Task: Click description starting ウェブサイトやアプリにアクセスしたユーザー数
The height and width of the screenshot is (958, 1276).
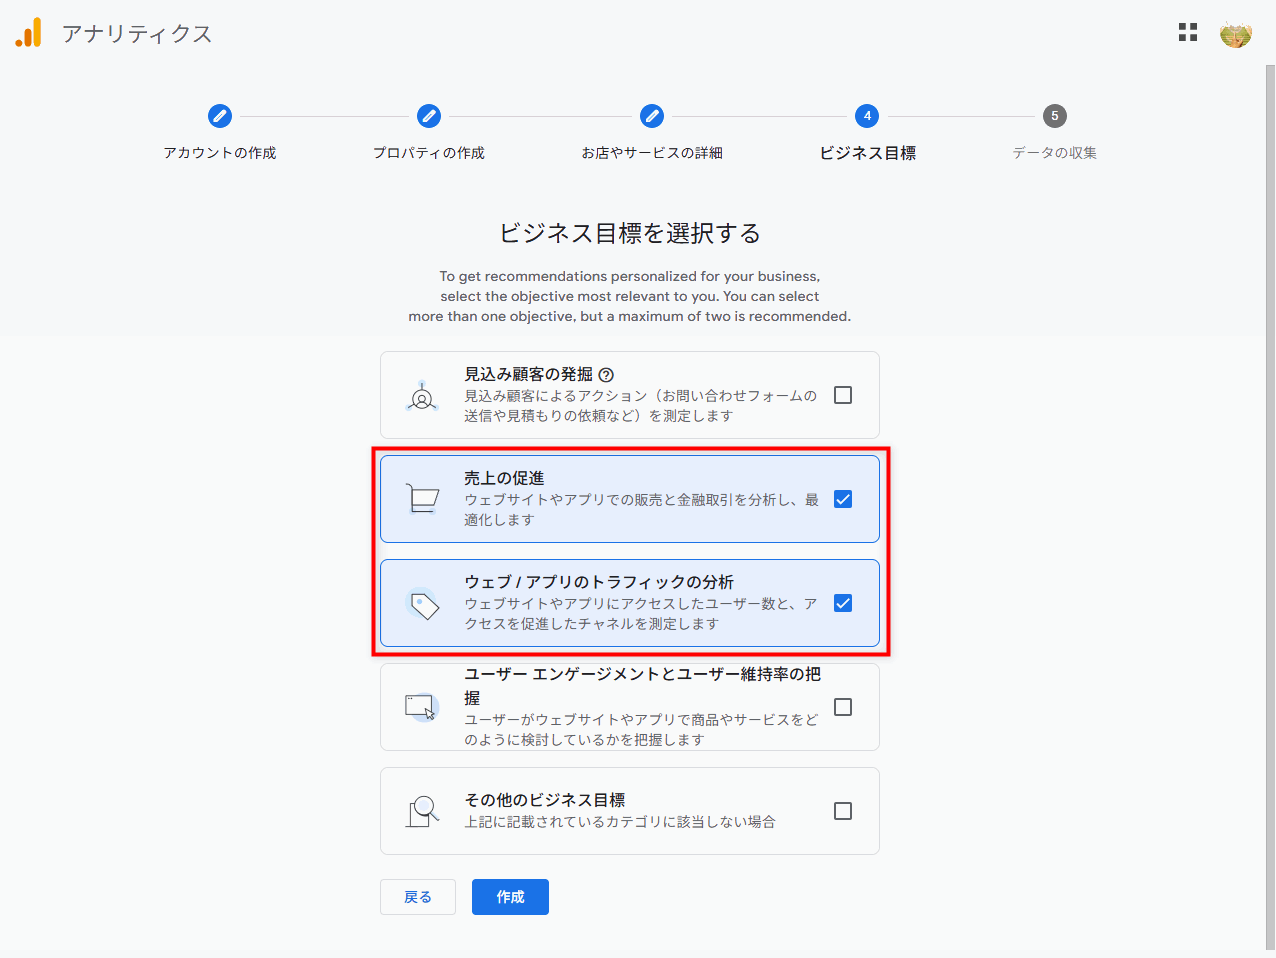Action: pos(640,613)
